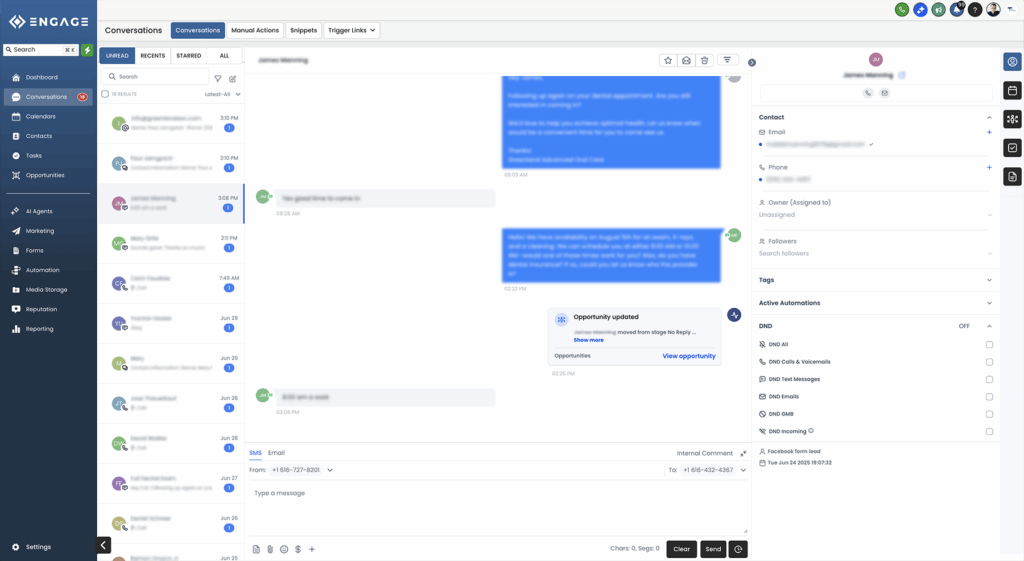Click the filter funnel in conversation list
Image resolution: width=1024 pixels, height=561 pixels.
click(218, 78)
